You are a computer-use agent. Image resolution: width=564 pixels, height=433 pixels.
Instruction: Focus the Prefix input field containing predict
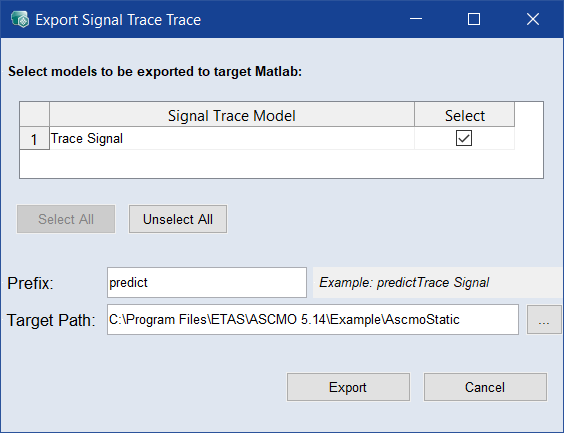[207, 282]
